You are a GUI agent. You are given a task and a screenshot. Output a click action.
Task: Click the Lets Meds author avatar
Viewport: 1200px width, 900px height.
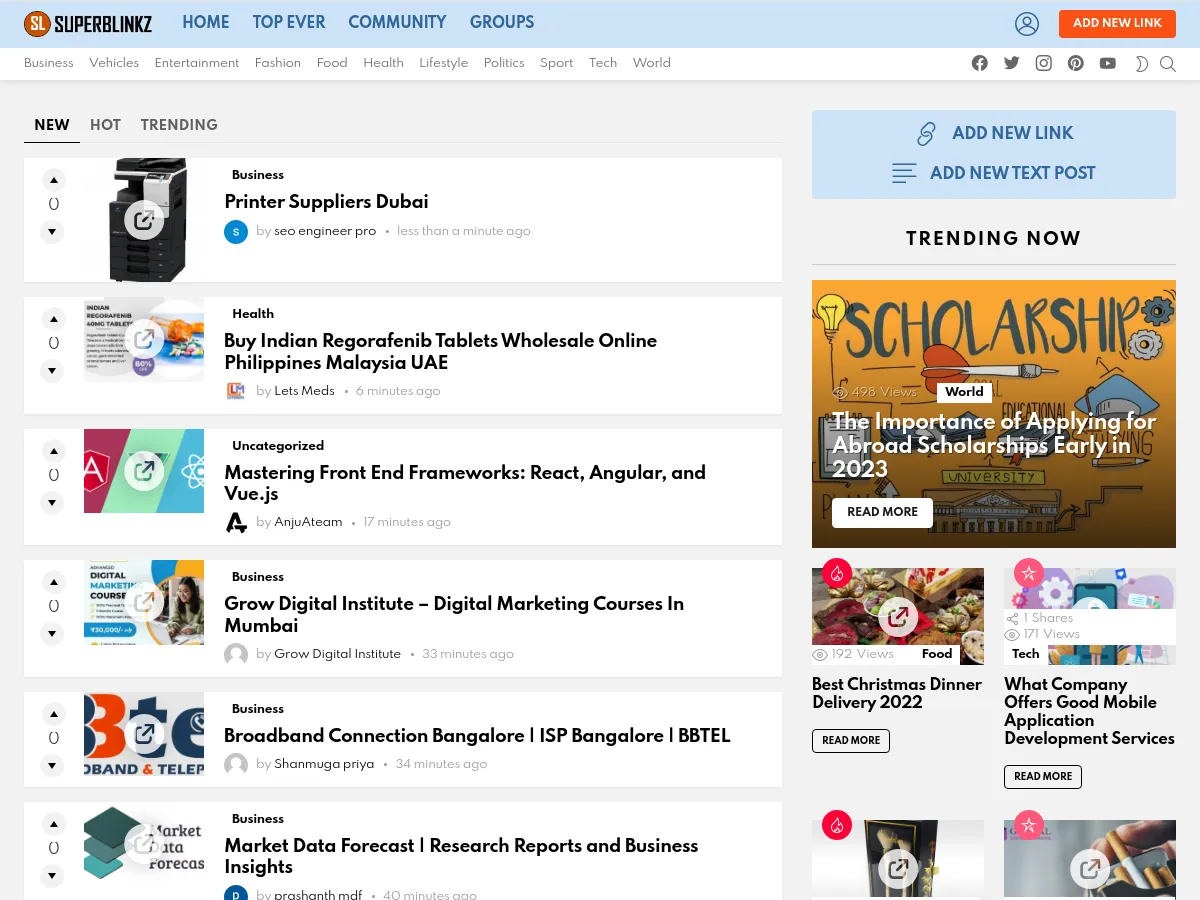pyautogui.click(x=236, y=391)
